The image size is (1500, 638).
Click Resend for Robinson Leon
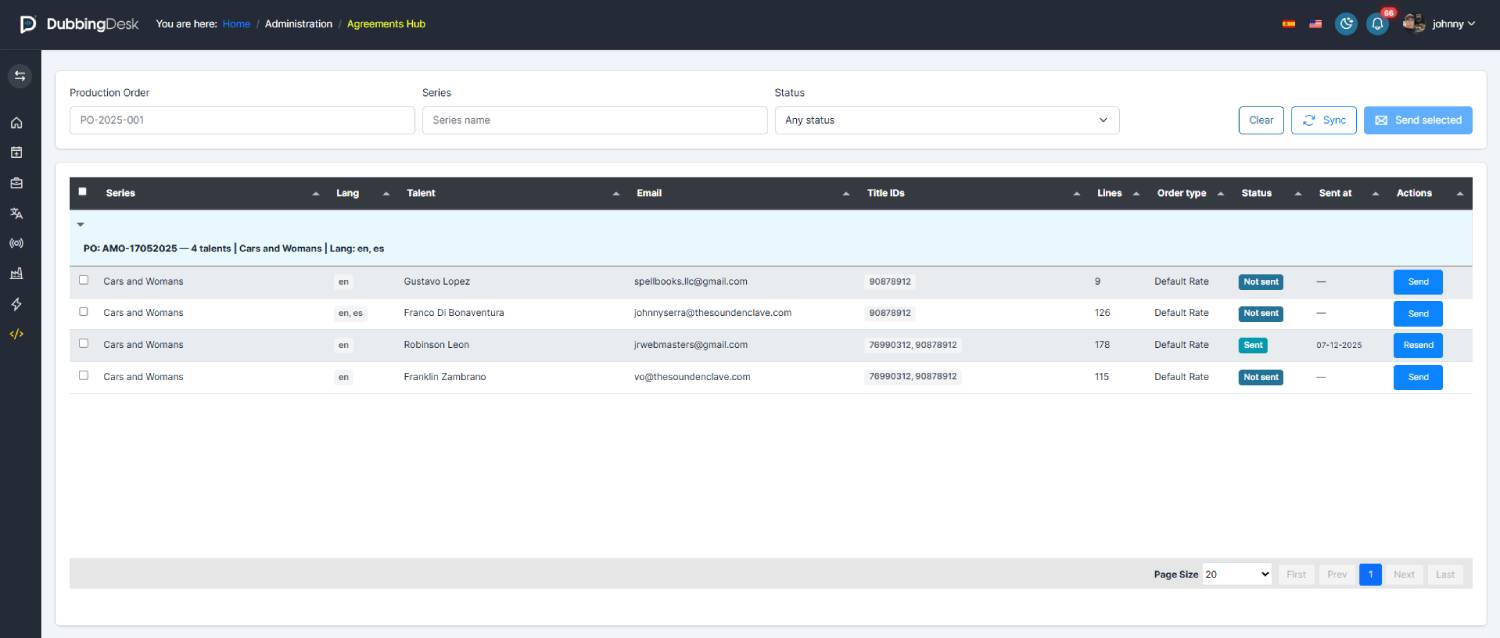pyautogui.click(x=1418, y=345)
